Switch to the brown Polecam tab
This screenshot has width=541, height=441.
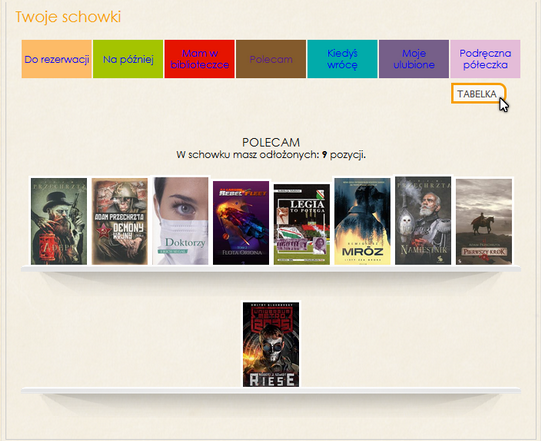271,59
